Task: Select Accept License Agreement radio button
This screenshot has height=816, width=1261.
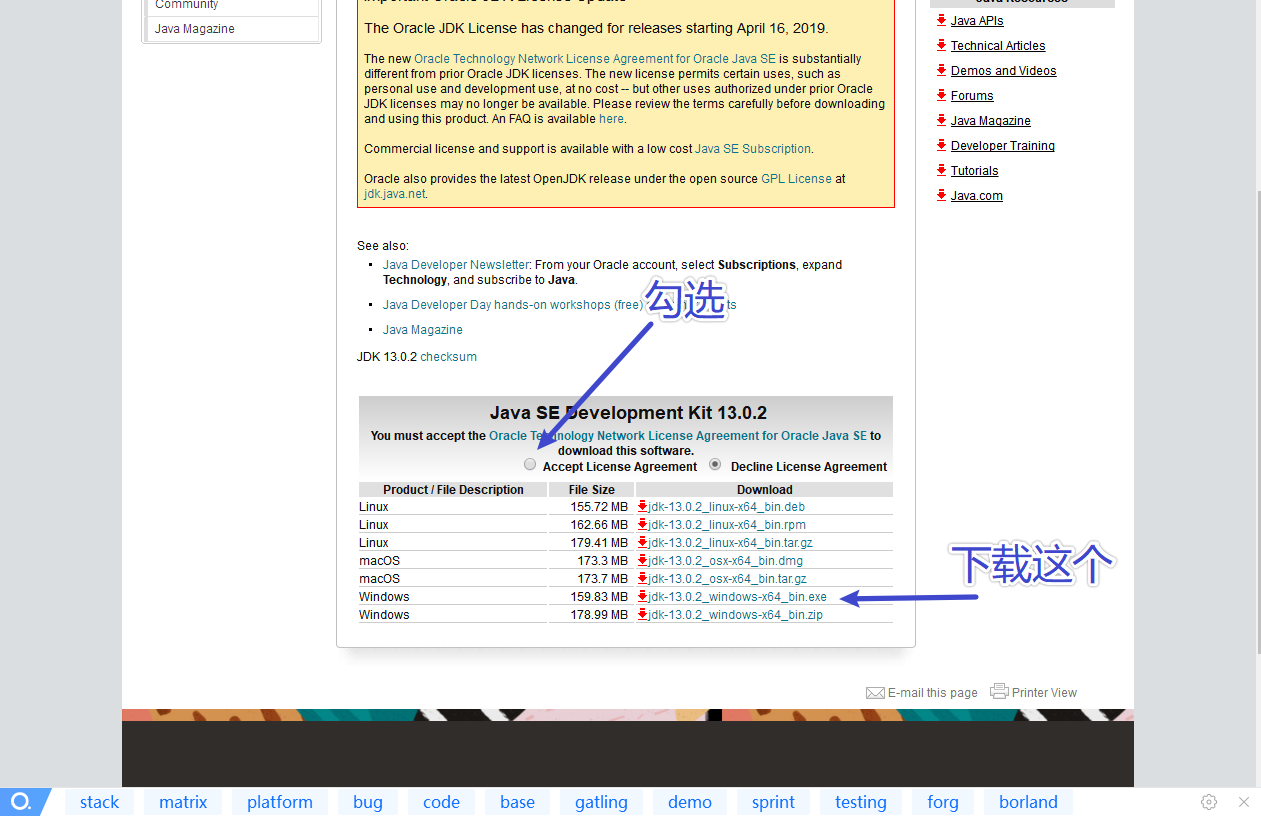Action: 530,464
